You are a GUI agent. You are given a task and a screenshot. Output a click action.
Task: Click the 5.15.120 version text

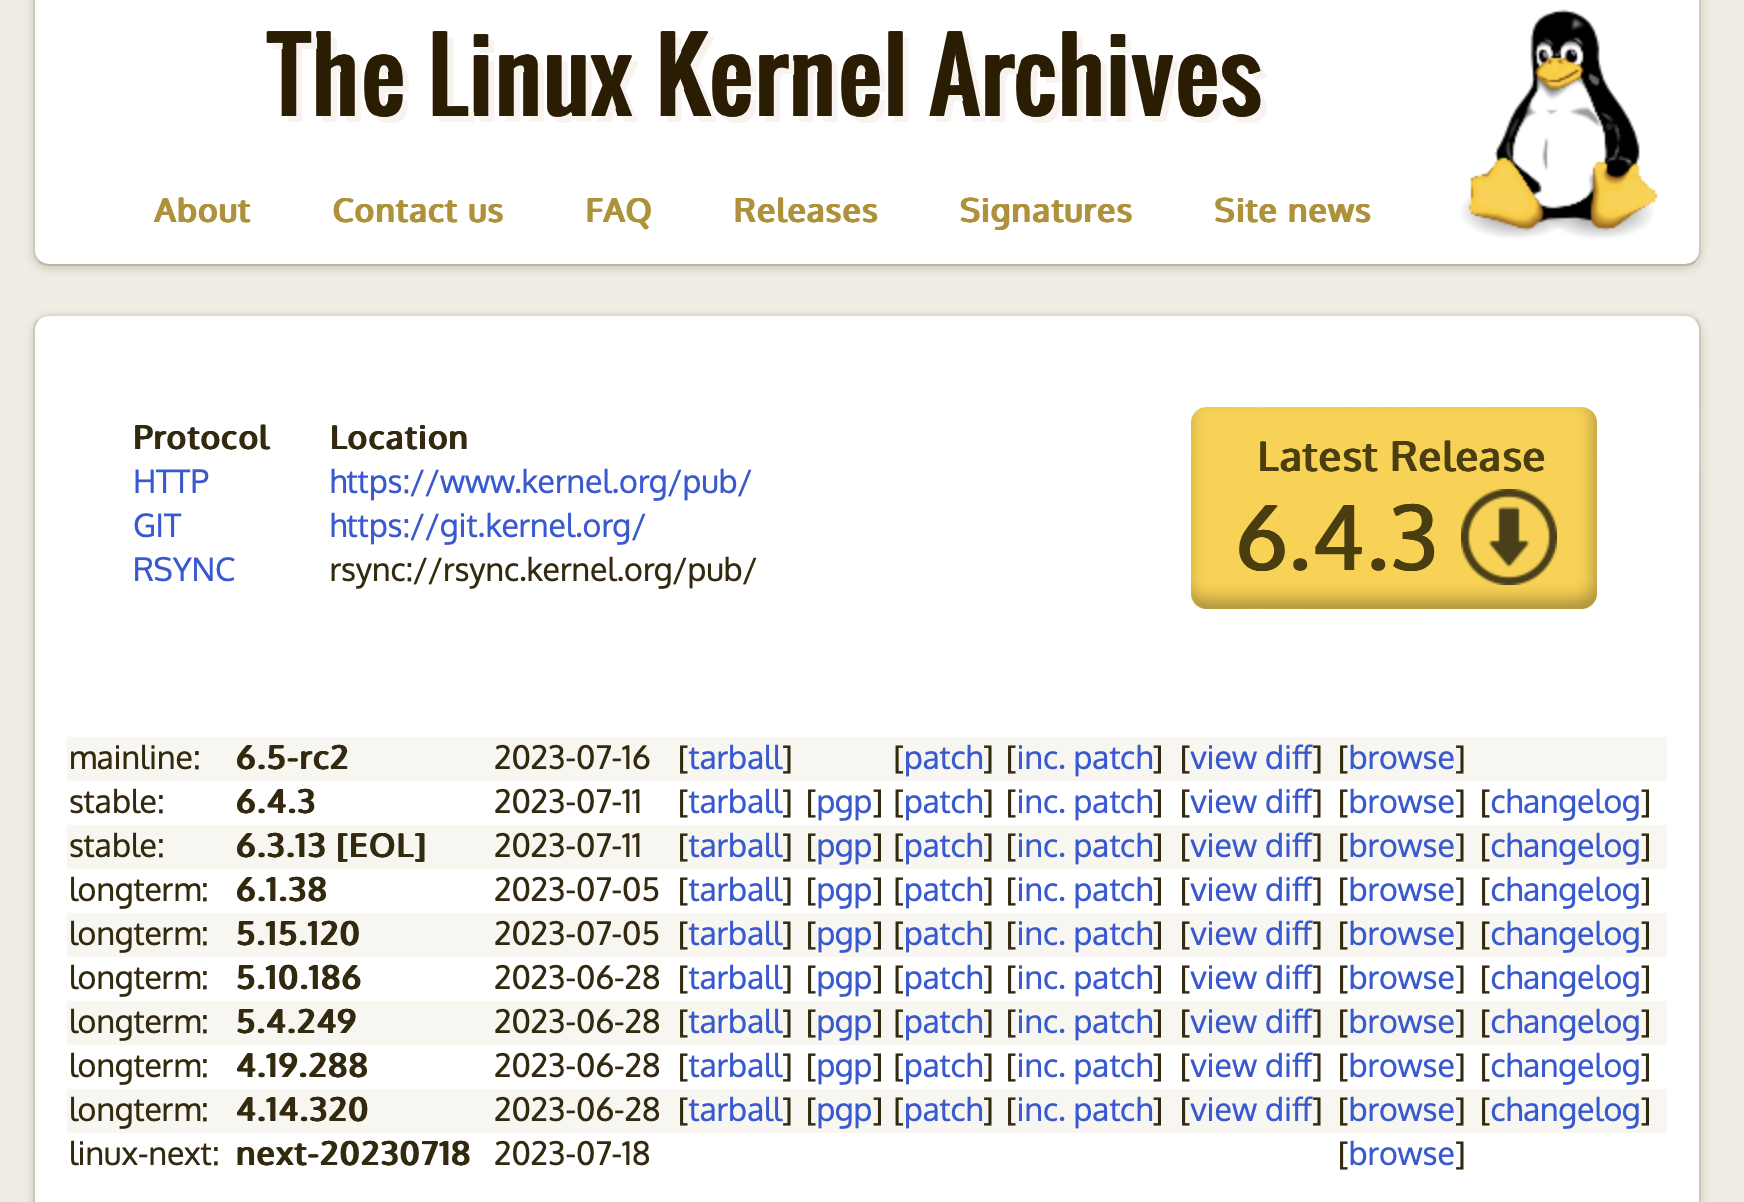click(298, 934)
